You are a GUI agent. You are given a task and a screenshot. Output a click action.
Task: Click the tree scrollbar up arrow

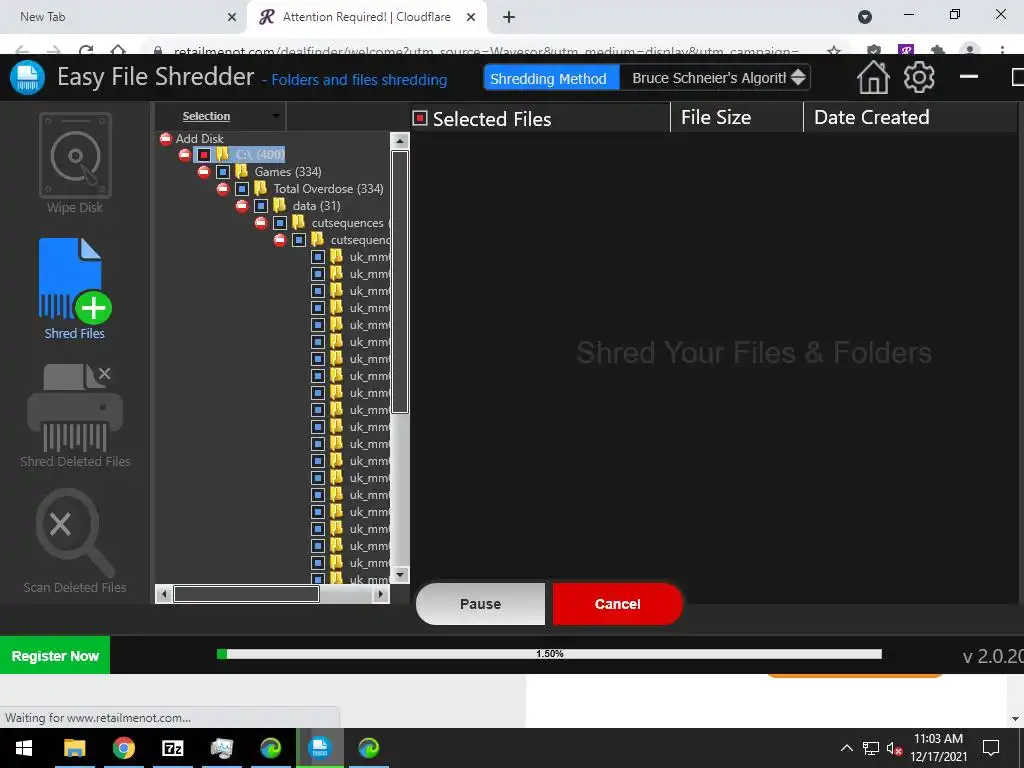(400, 140)
